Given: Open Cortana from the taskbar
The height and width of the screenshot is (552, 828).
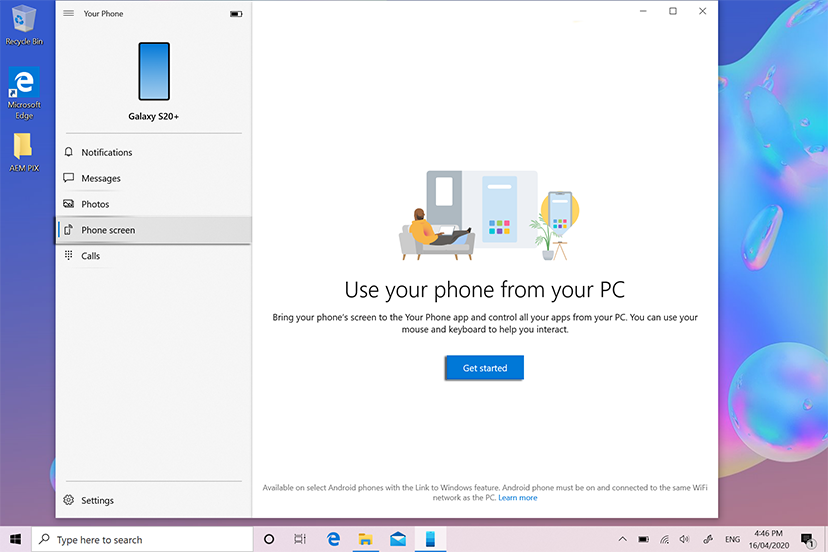Looking at the screenshot, I should pos(269,539).
